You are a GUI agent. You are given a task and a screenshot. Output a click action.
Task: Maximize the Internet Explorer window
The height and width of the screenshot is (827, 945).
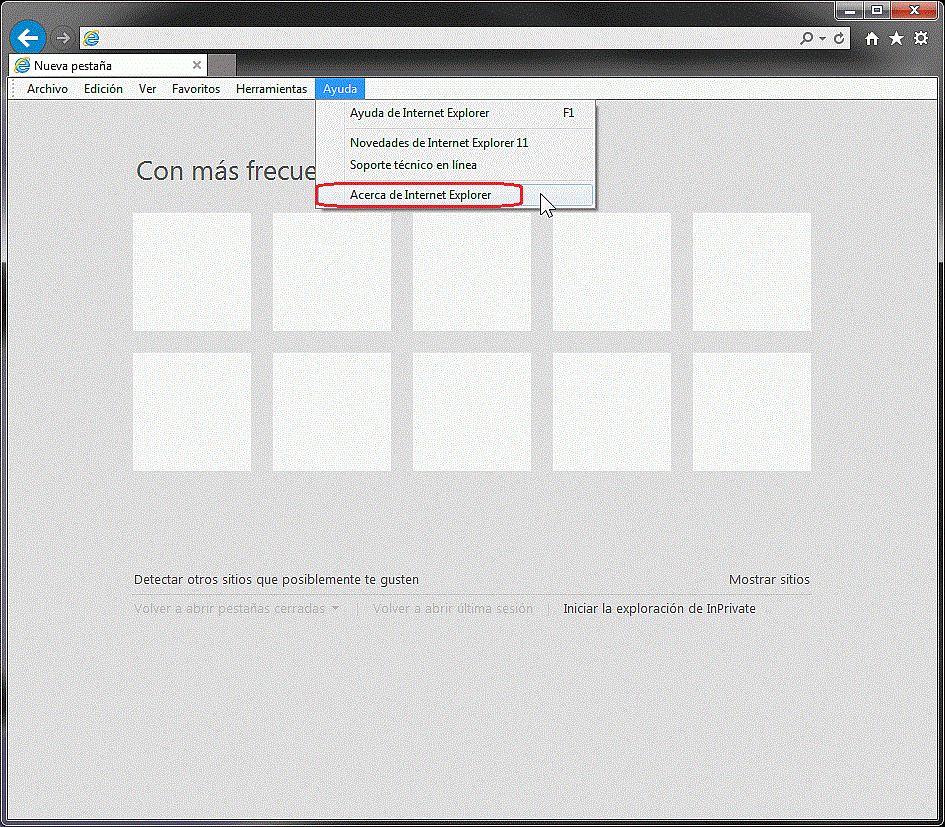coord(878,10)
